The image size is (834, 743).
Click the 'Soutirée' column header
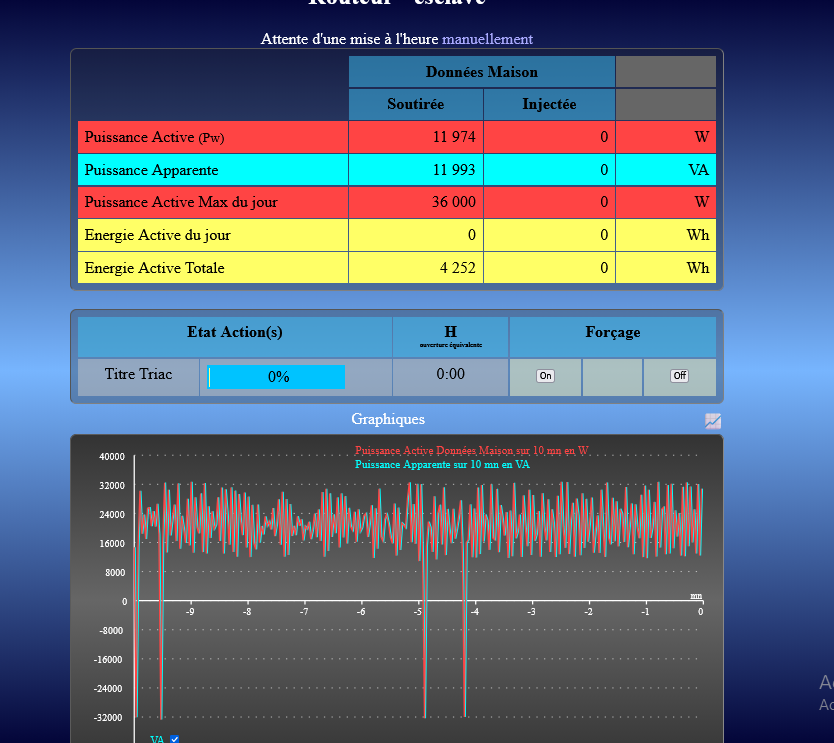(415, 104)
